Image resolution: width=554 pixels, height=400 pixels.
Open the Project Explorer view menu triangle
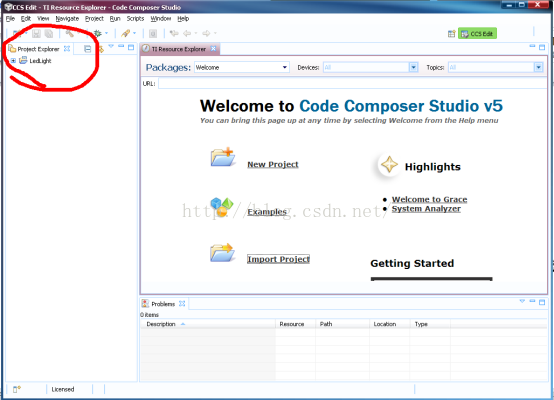[111, 46]
